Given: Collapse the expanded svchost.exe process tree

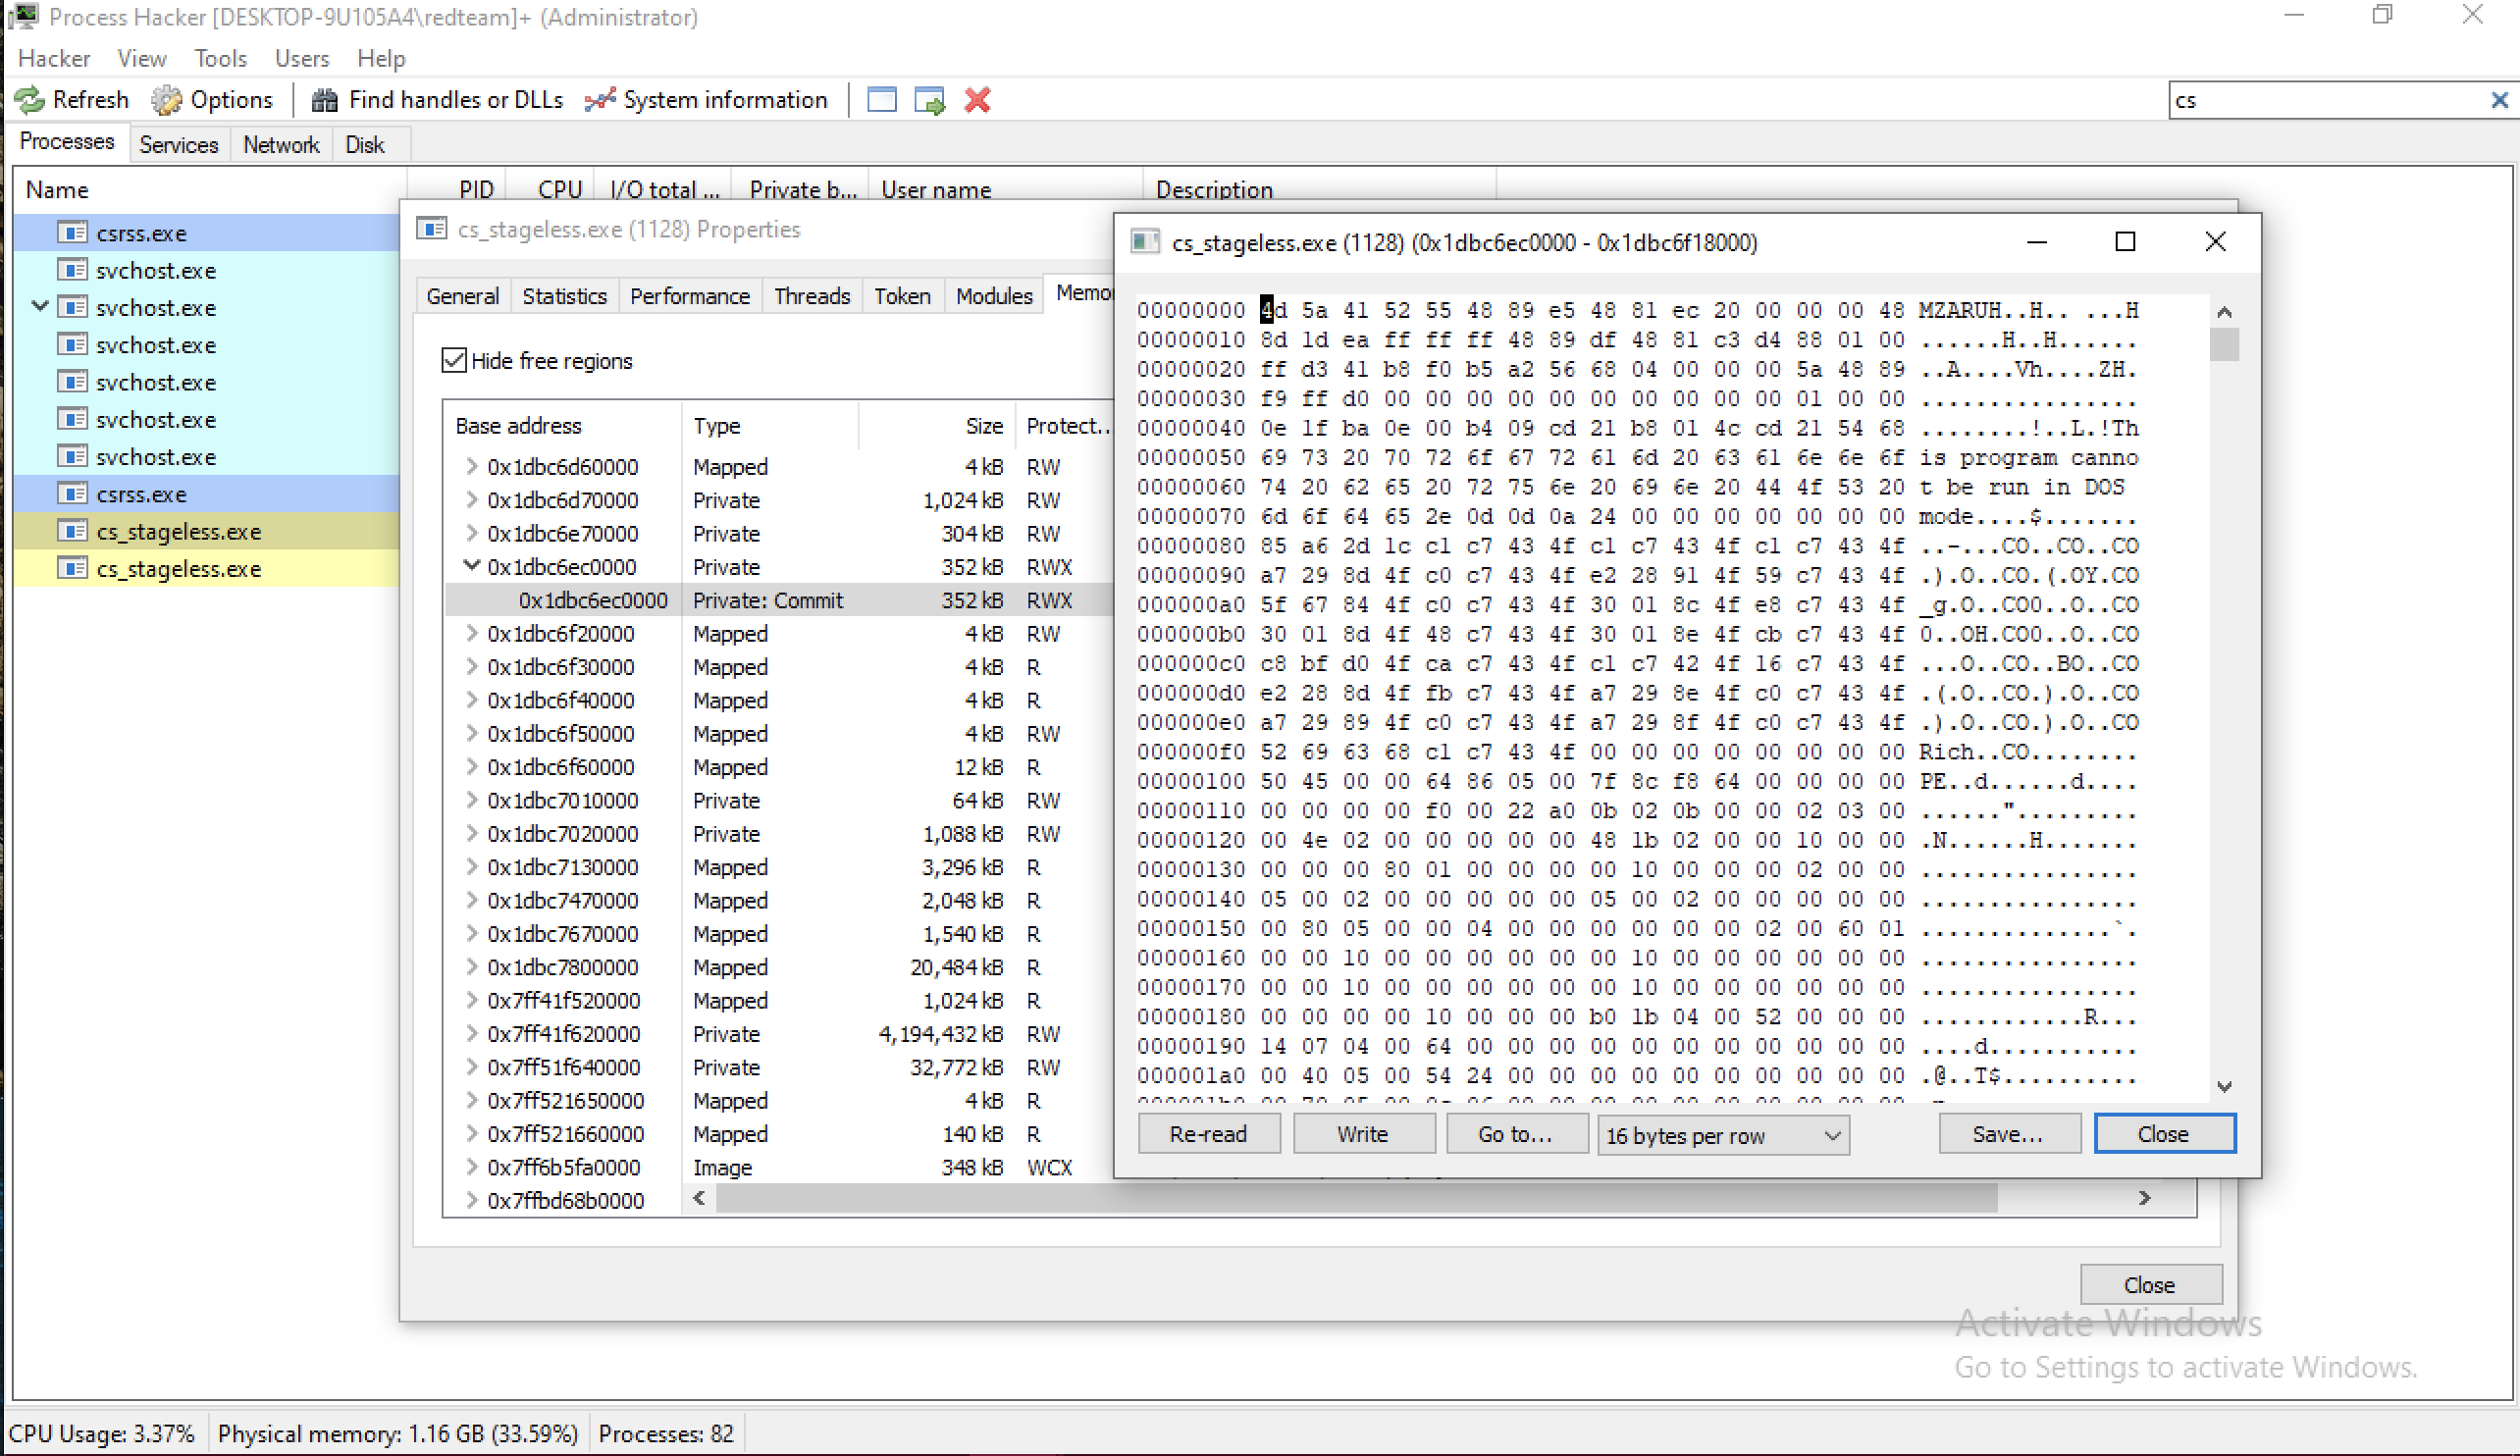Looking at the screenshot, I should pos(40,307).
